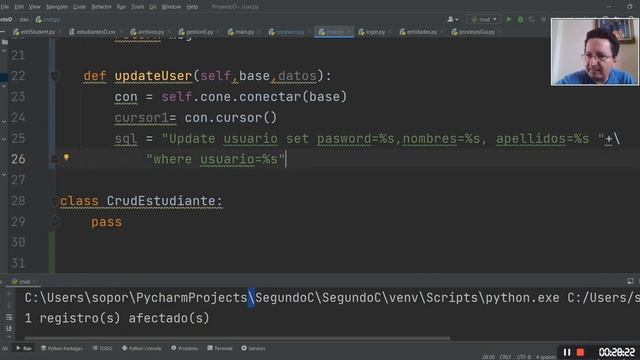Click the Debug bug icon in toolbar
Screen dimensions: 640x360
point(520,19)
